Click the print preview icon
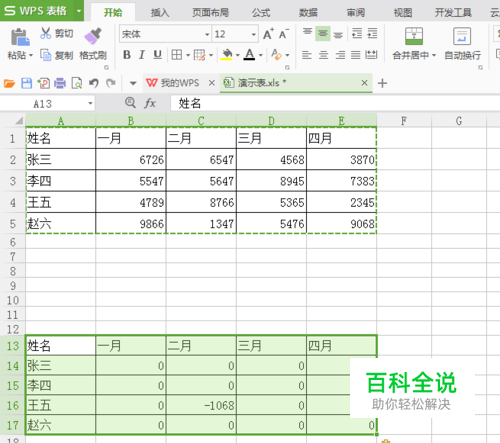This screenshot has width=500, height=443. (x=77, y=83)
